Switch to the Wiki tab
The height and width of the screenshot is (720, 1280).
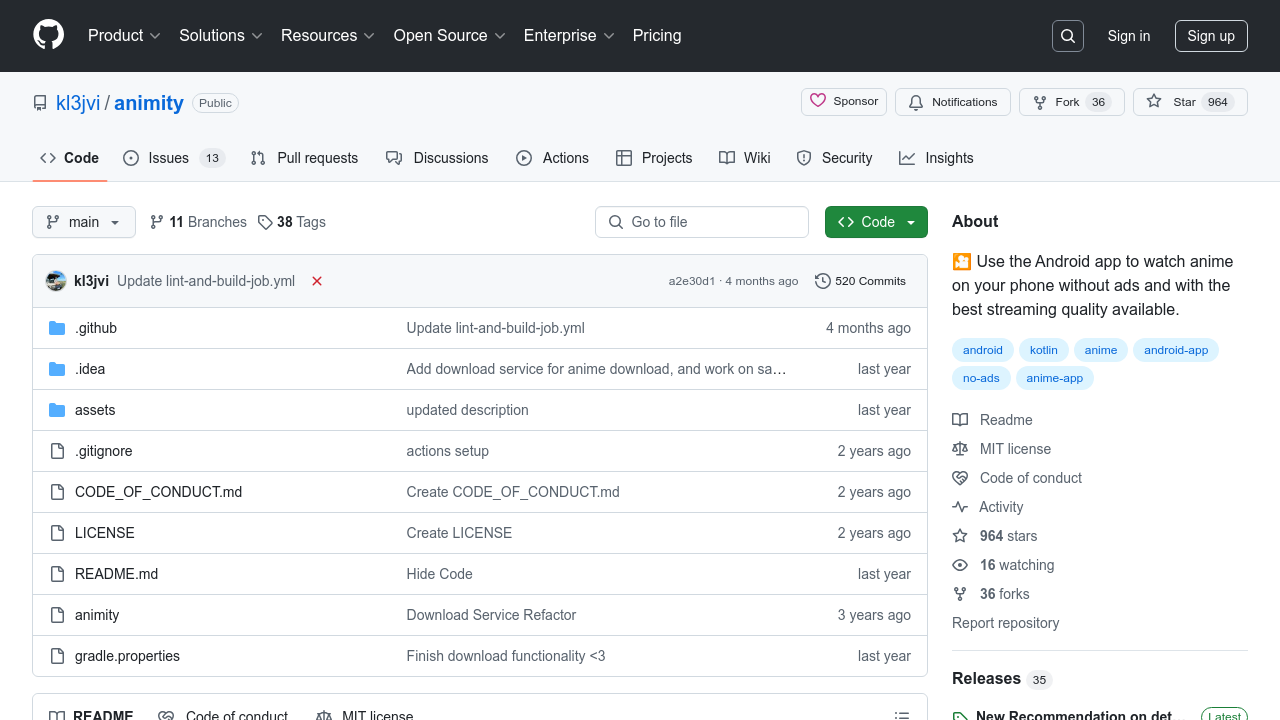745,158
